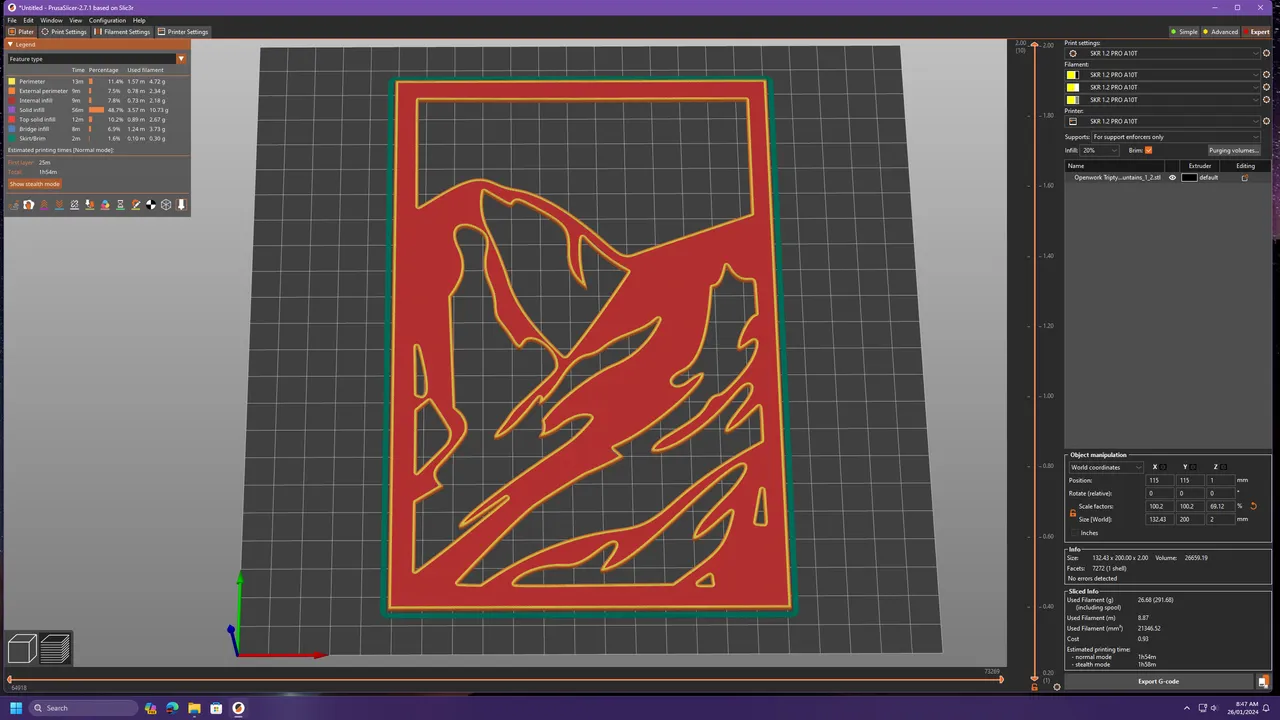Enable the Inches checkbox
This screenshot has width=1280, height=720.
tap(1073, 533)
